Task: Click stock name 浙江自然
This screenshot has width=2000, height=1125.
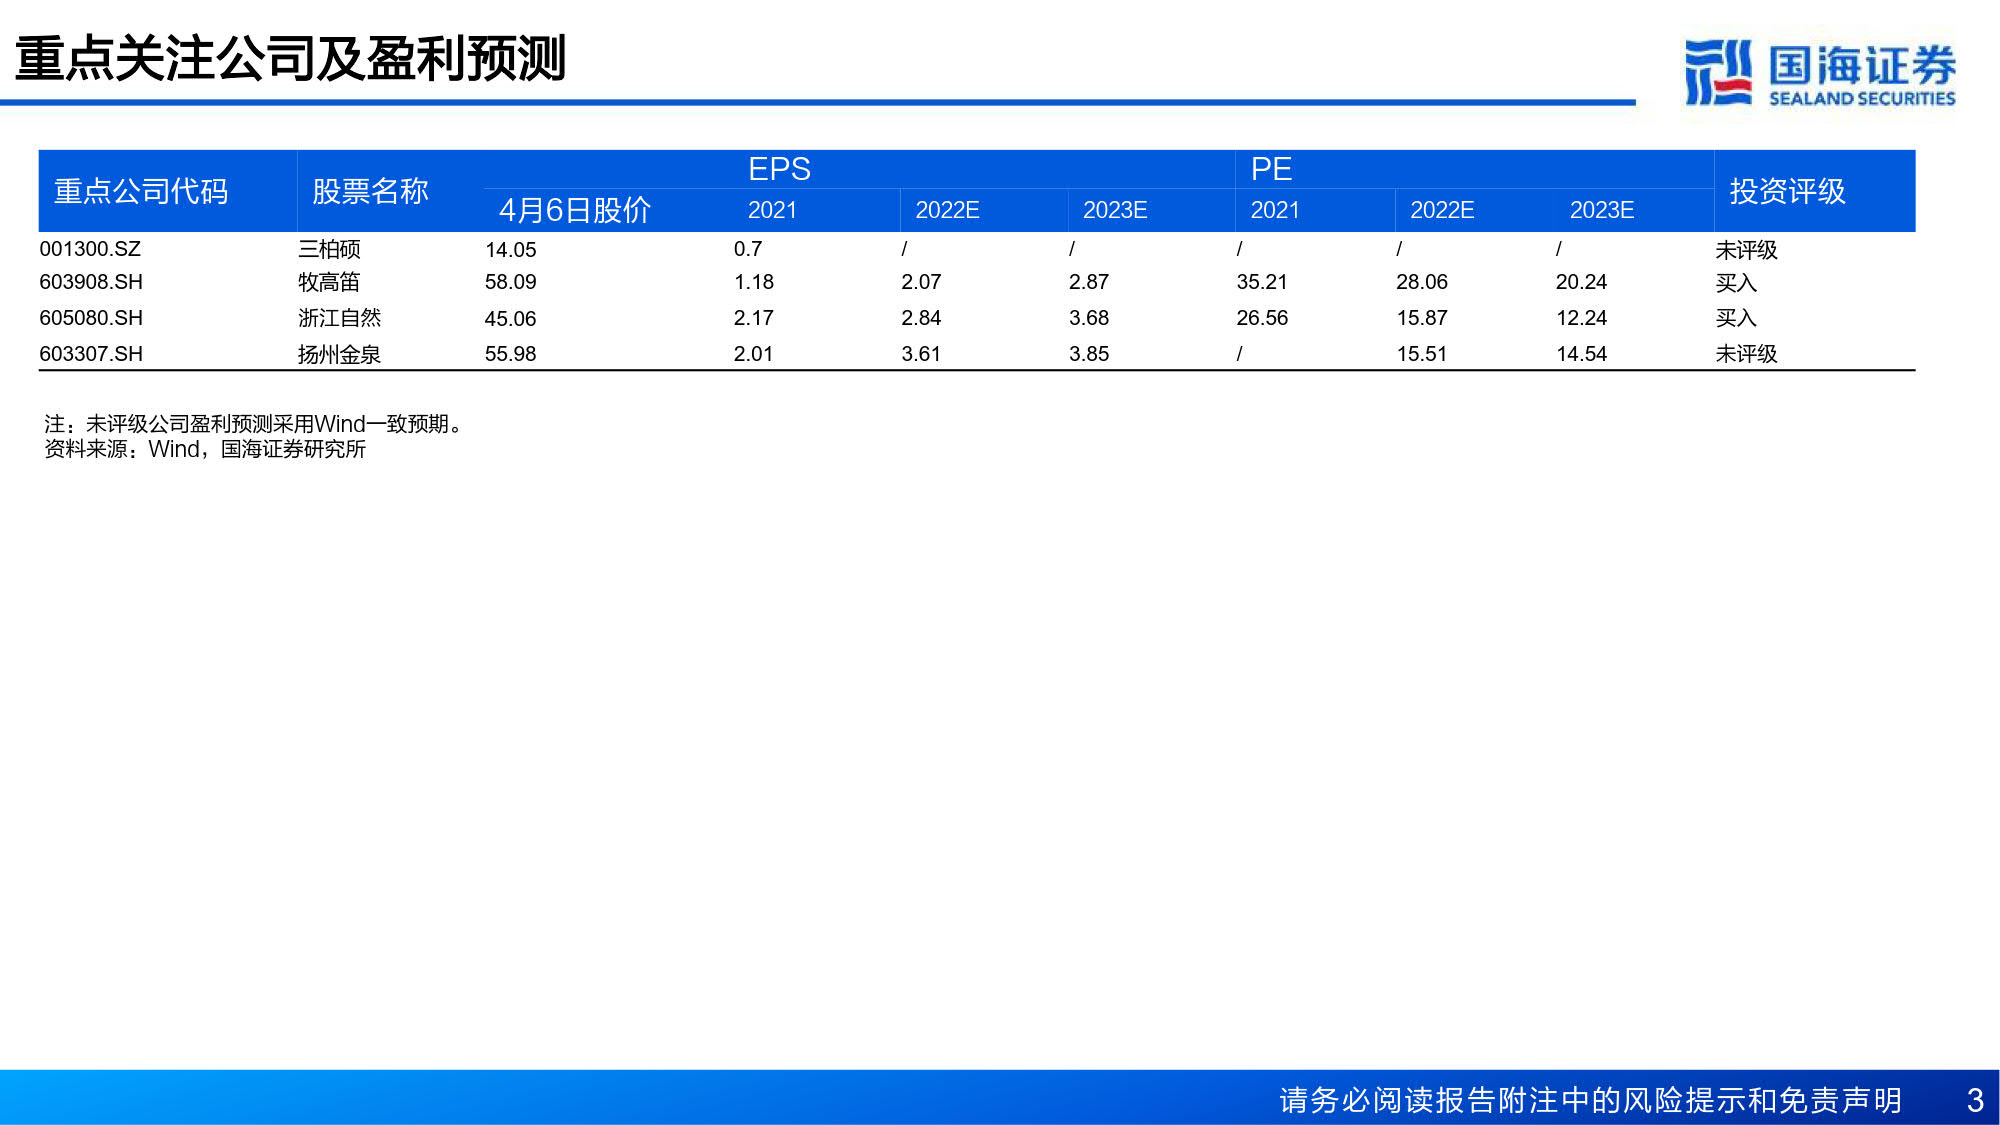Action: pyautogui.click(x=340, y=318)
